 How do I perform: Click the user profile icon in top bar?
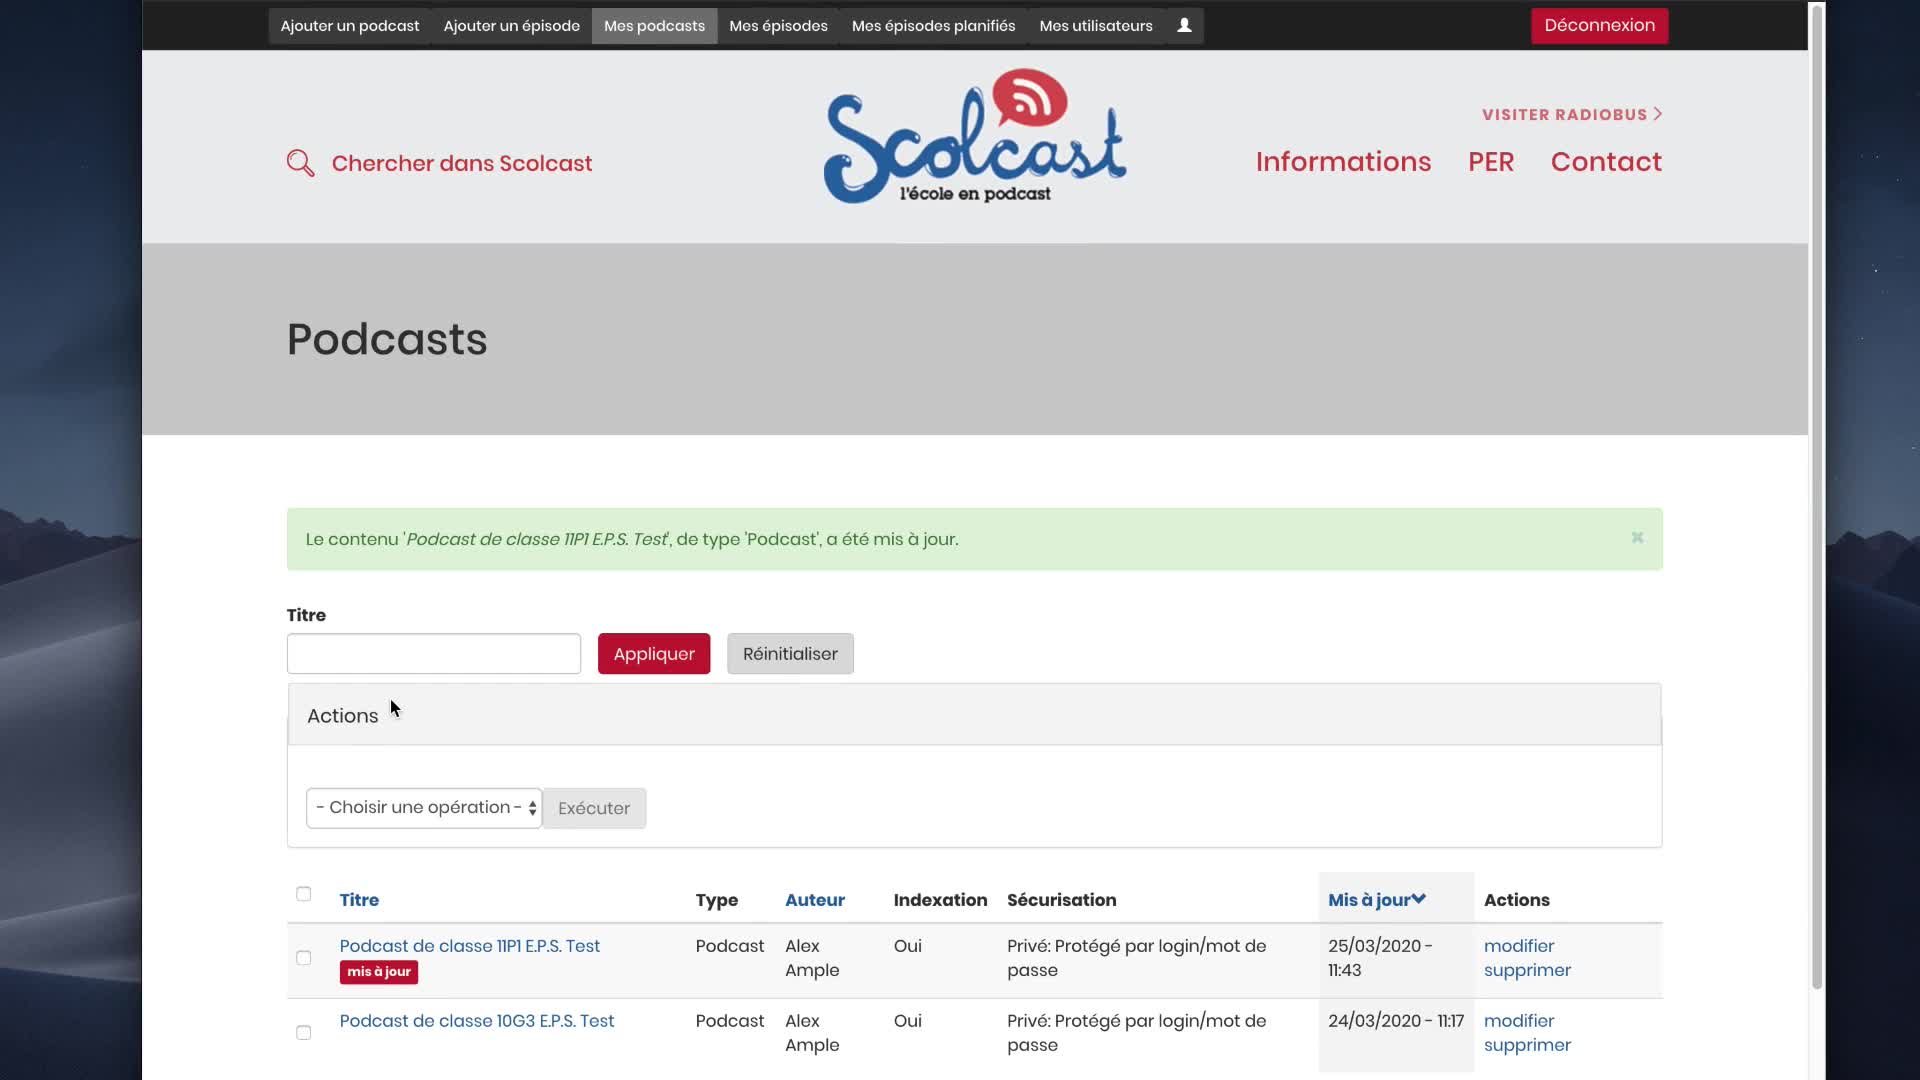(1184, 26)
